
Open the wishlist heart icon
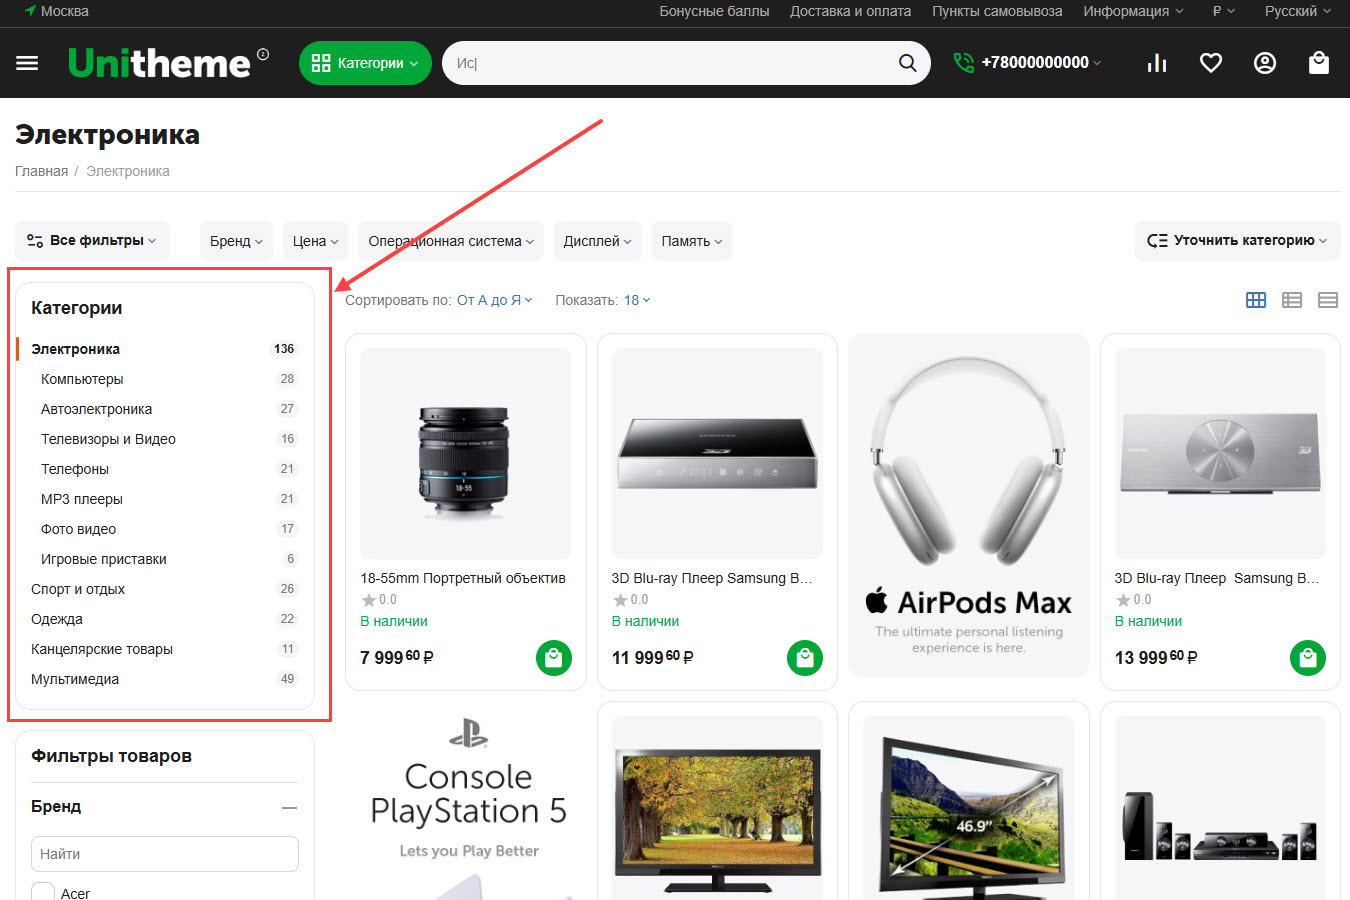(x=1211, y=63)
